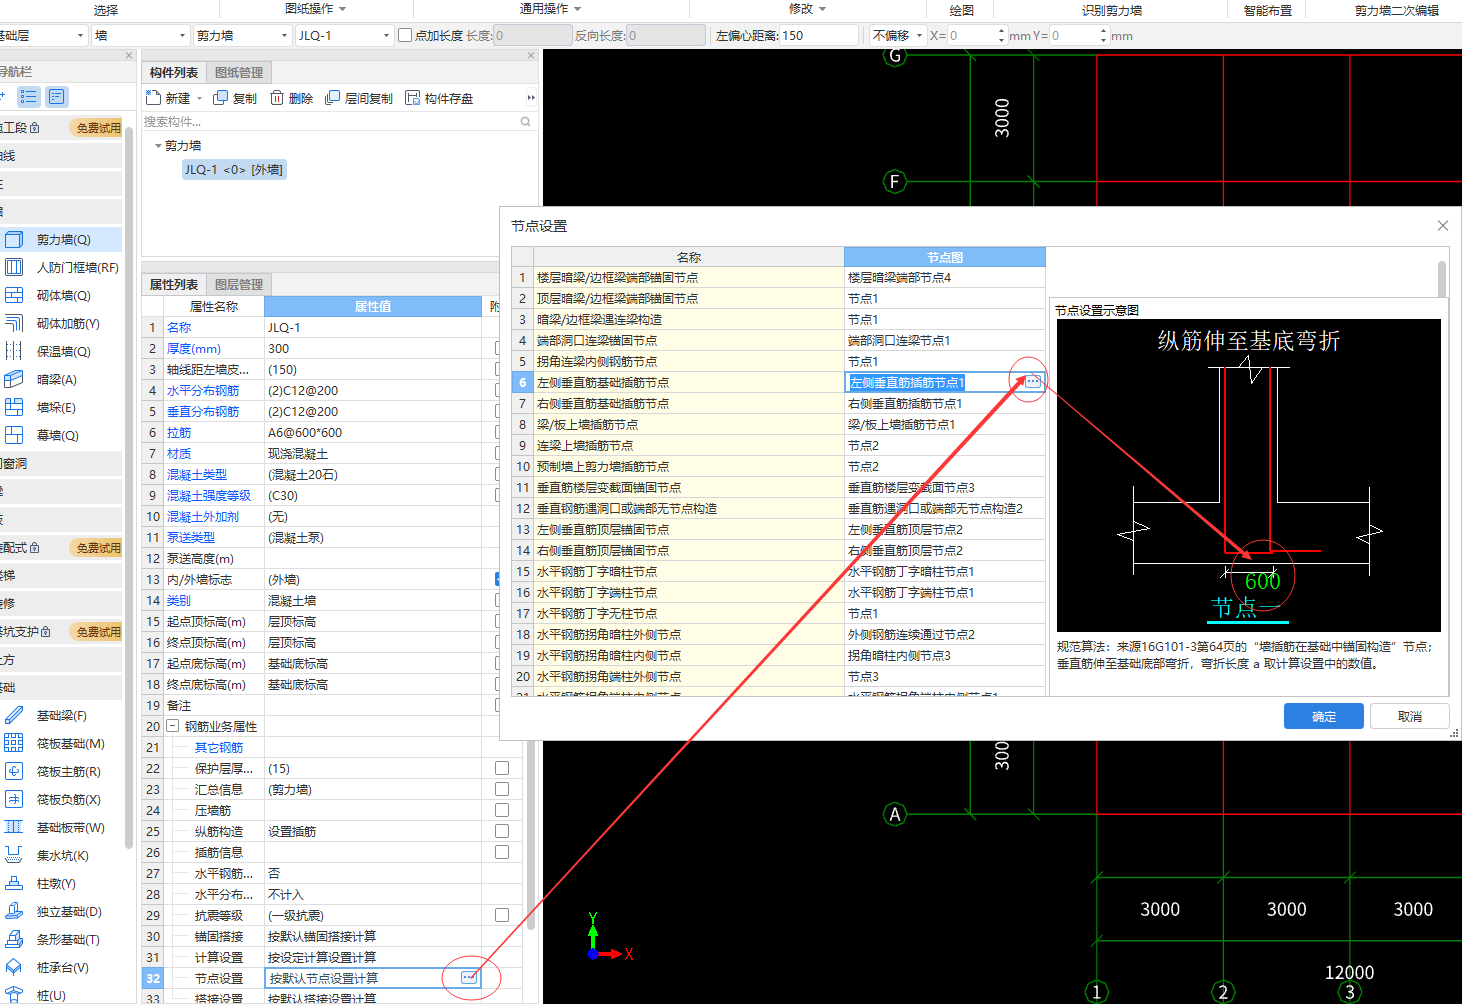Open the 其它钢筋 link in row 21
Viewport: 1462px width, 1006px height.
[219, 747]
